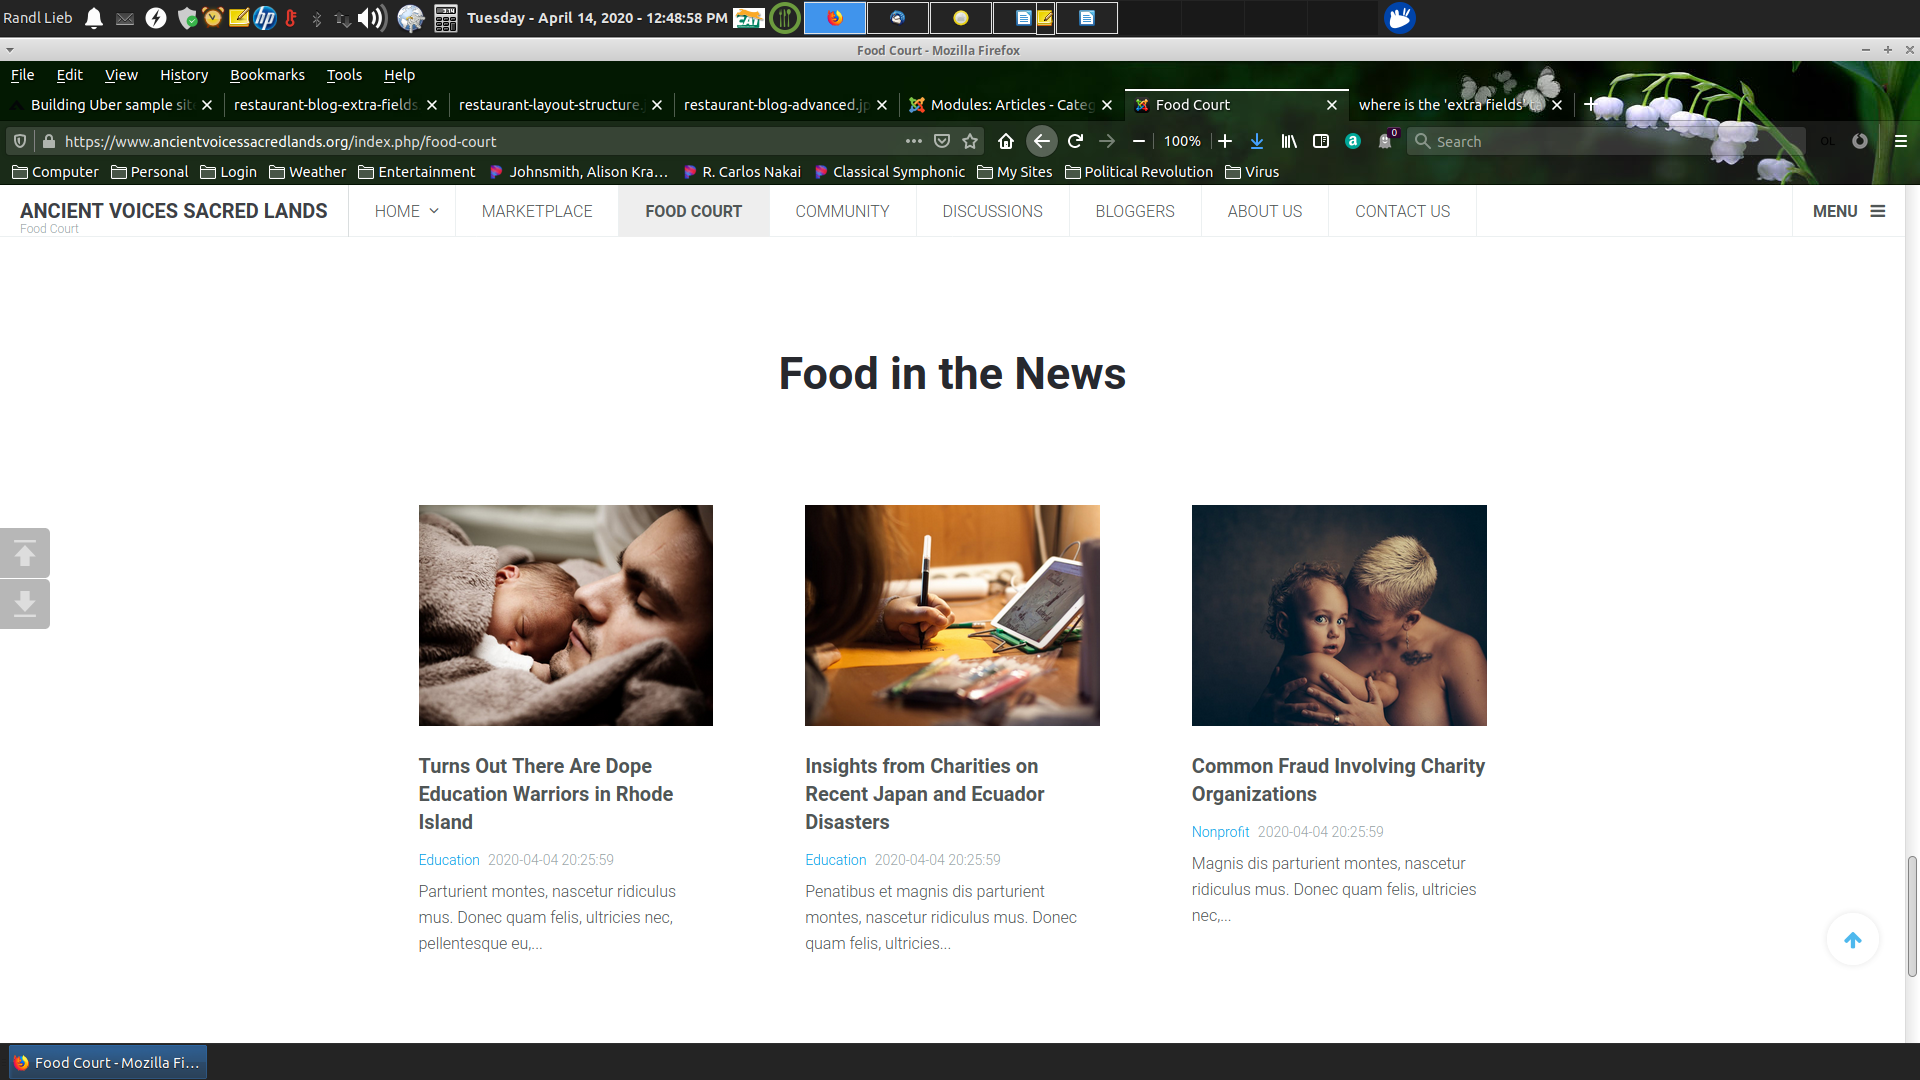Viewport: 1920px width, 1080px height.
Task: Bookmark this page with star icon
Action: pos(970,141)
